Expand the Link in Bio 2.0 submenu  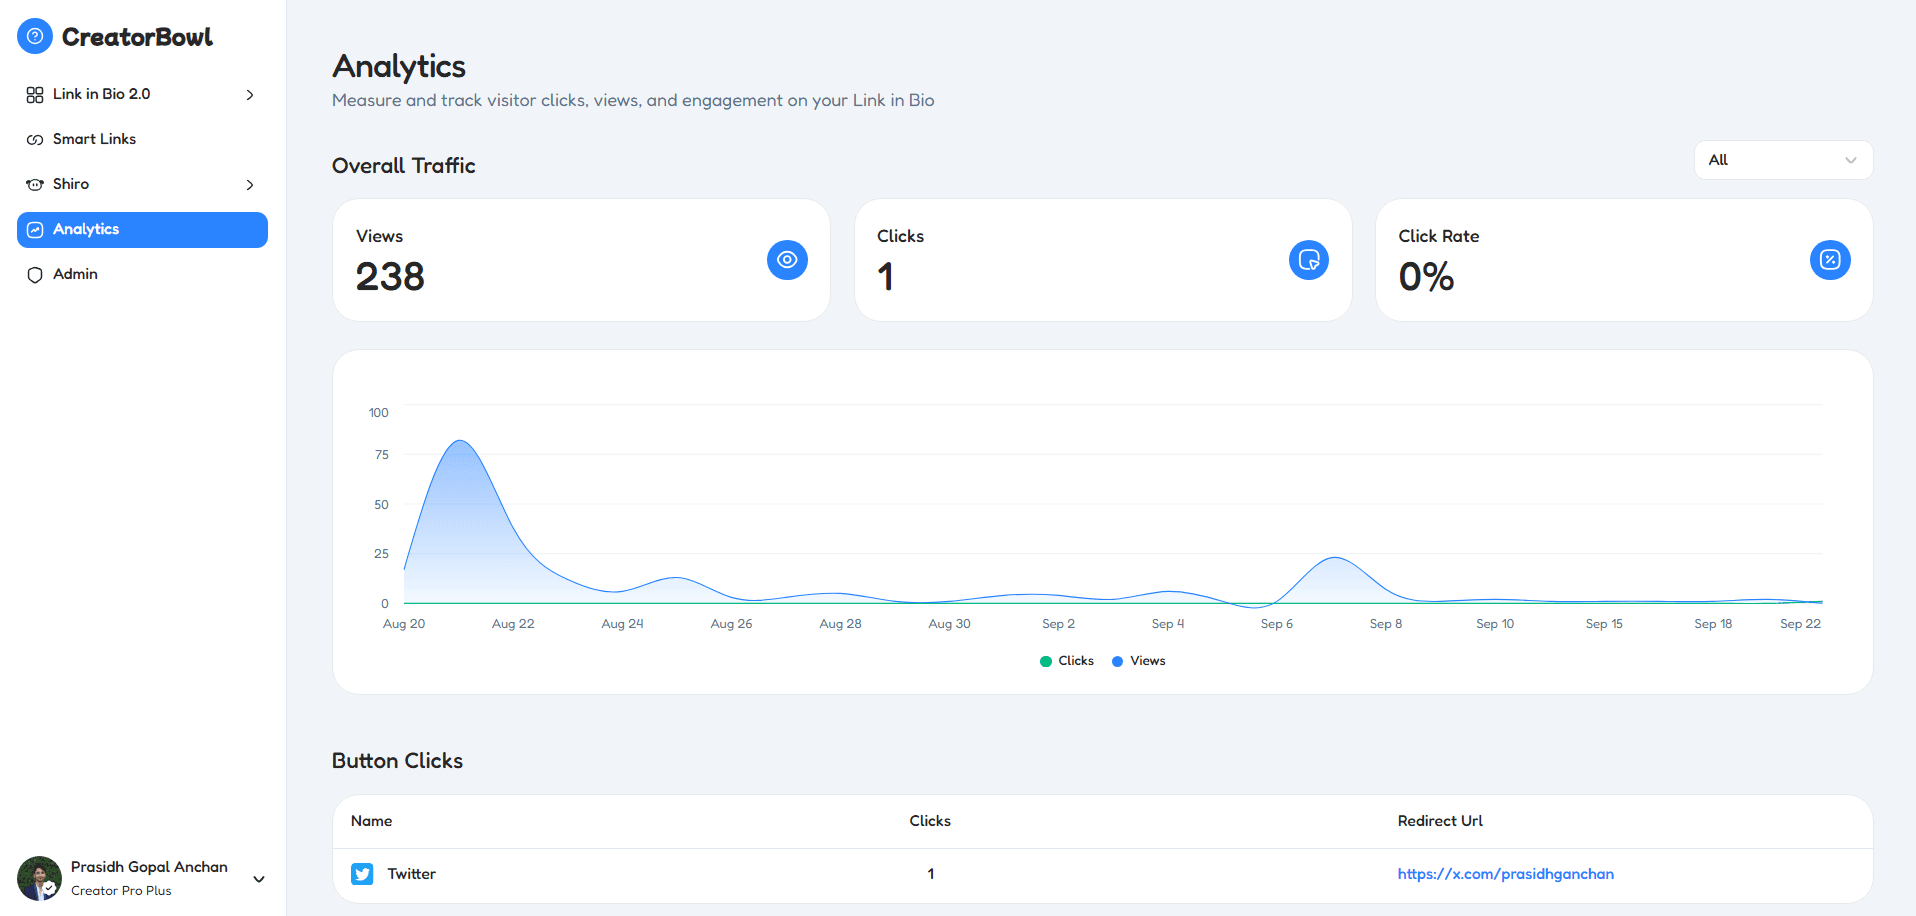[x=249, y=94]
